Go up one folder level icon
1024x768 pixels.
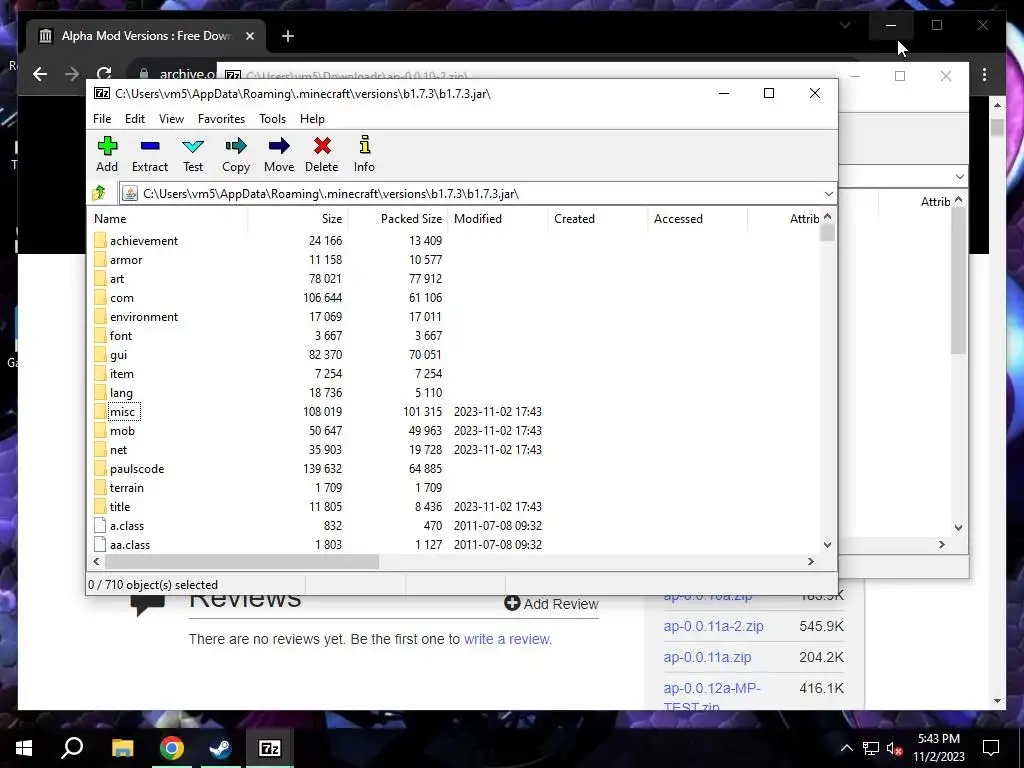(x=99, y=193)
